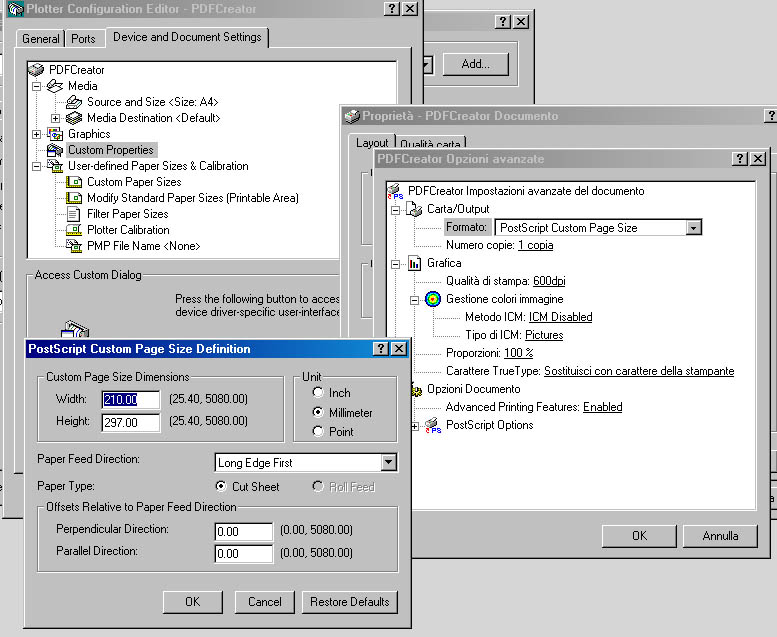Click the Gestione colori immagine color wheel icon
The height and width of the screenshot is (637, 777).
pyautogui.click(x=433, y=299)
